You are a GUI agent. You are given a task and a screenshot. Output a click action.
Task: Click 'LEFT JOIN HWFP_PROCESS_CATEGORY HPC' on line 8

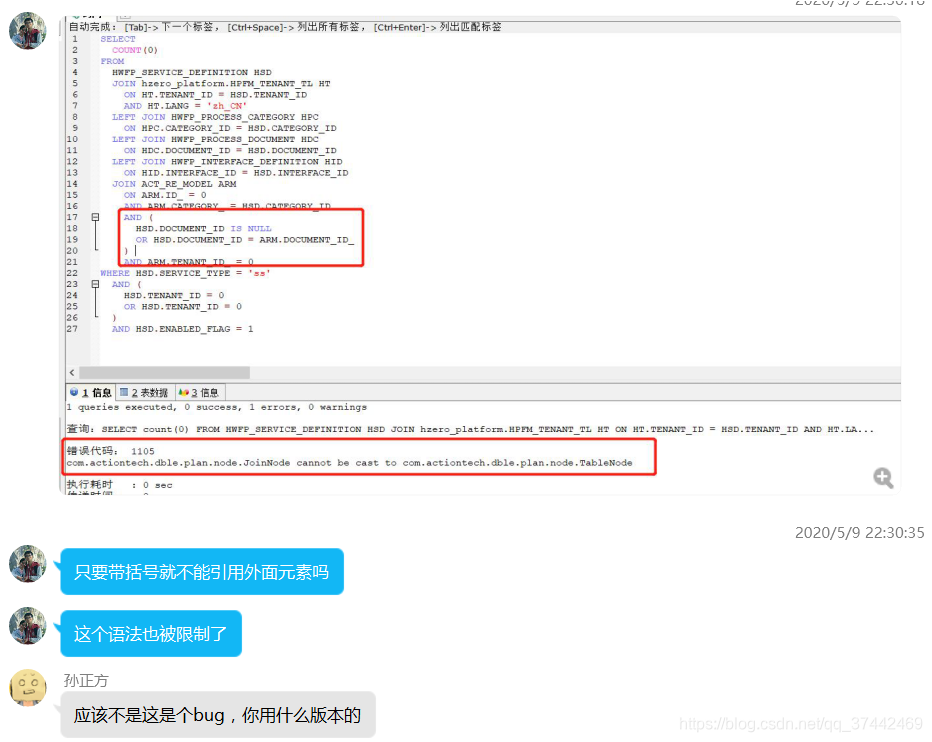click(215, 117)
